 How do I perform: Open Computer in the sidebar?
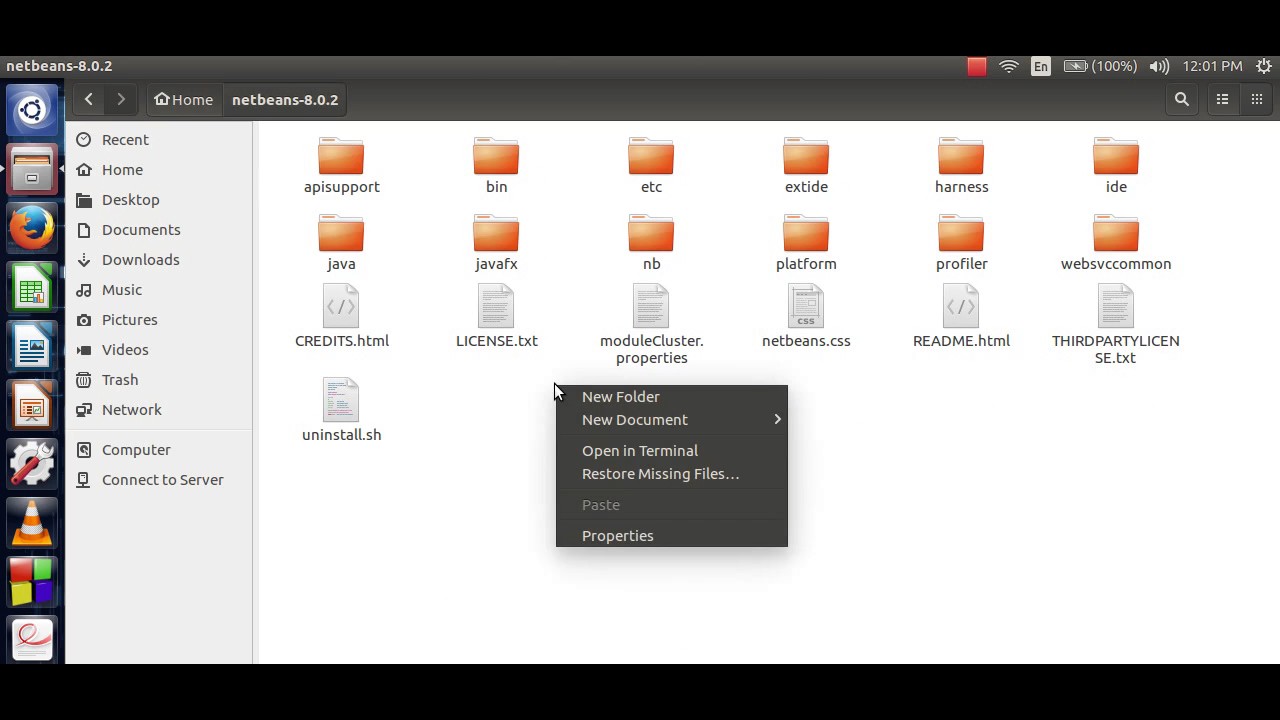coord(159,450)
